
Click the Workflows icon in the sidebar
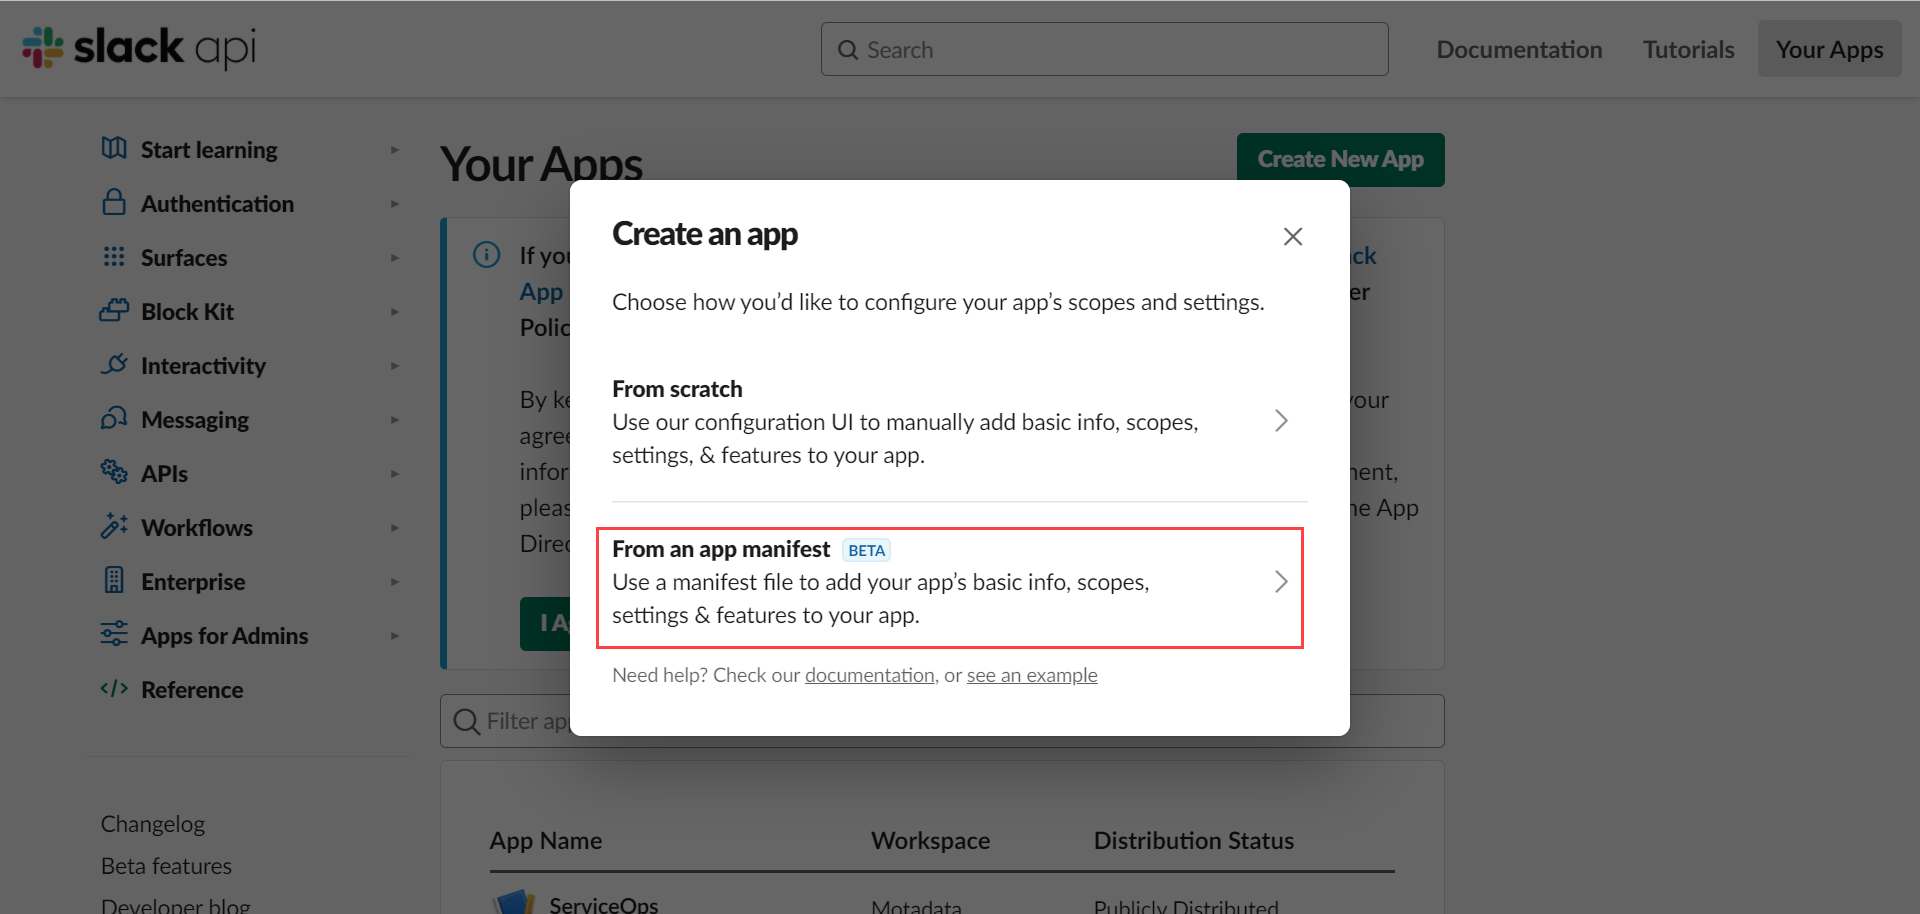pos(113,527)
